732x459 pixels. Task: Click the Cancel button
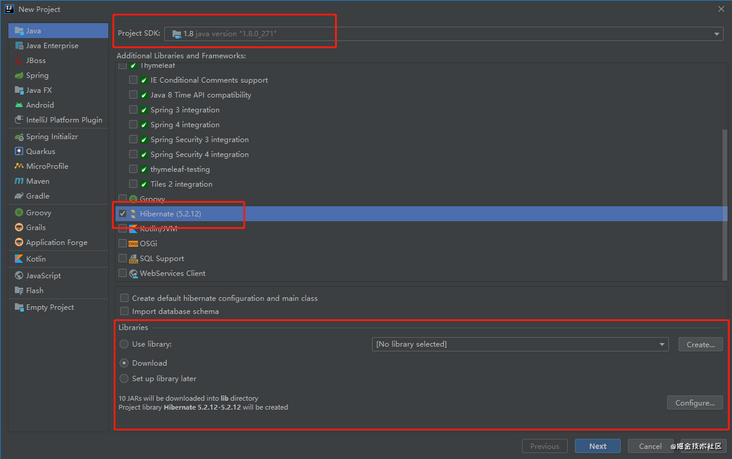click(x=650, y=446)
